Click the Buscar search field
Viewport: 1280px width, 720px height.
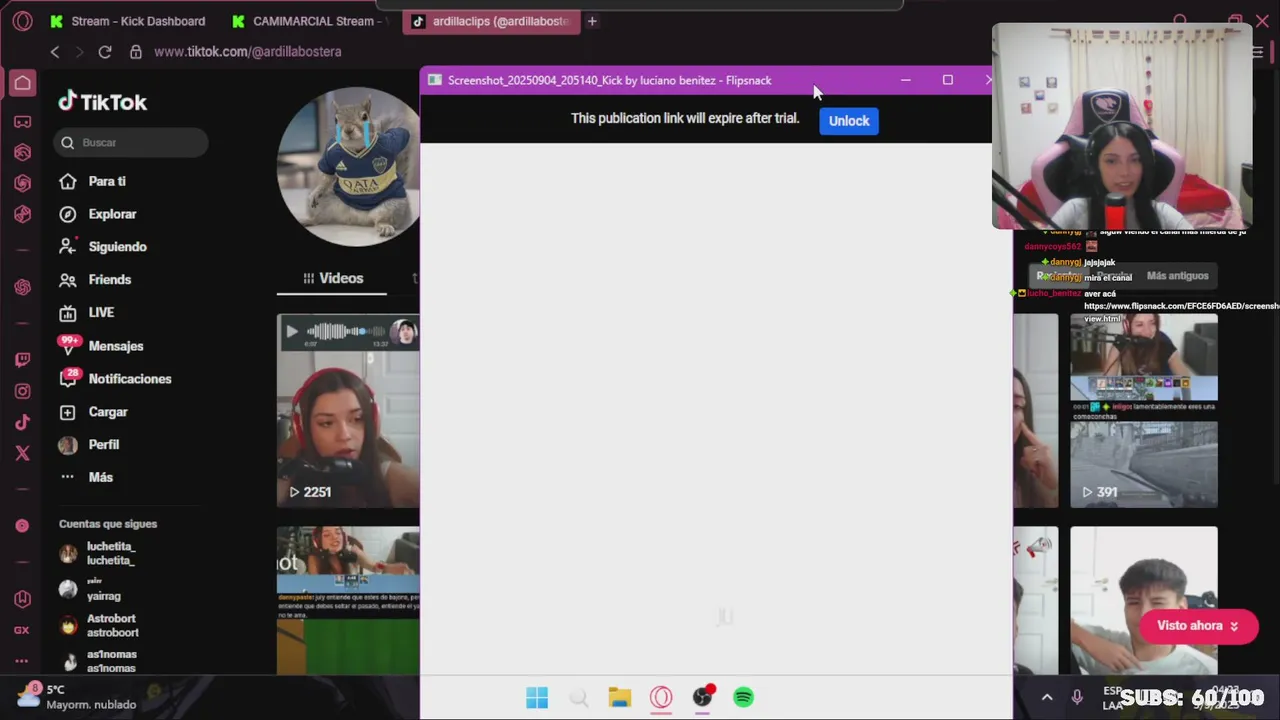pyautogui.click(x=131, y=143)
